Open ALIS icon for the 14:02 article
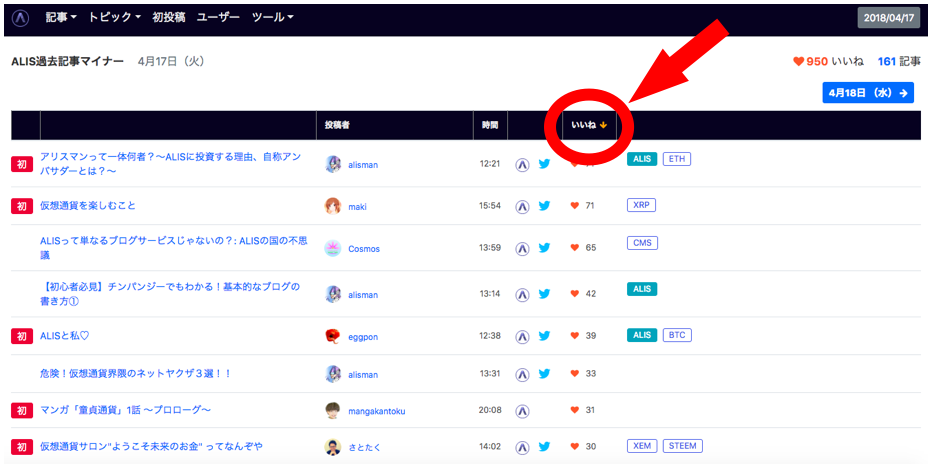934x469 pixels. coord(522,447)
